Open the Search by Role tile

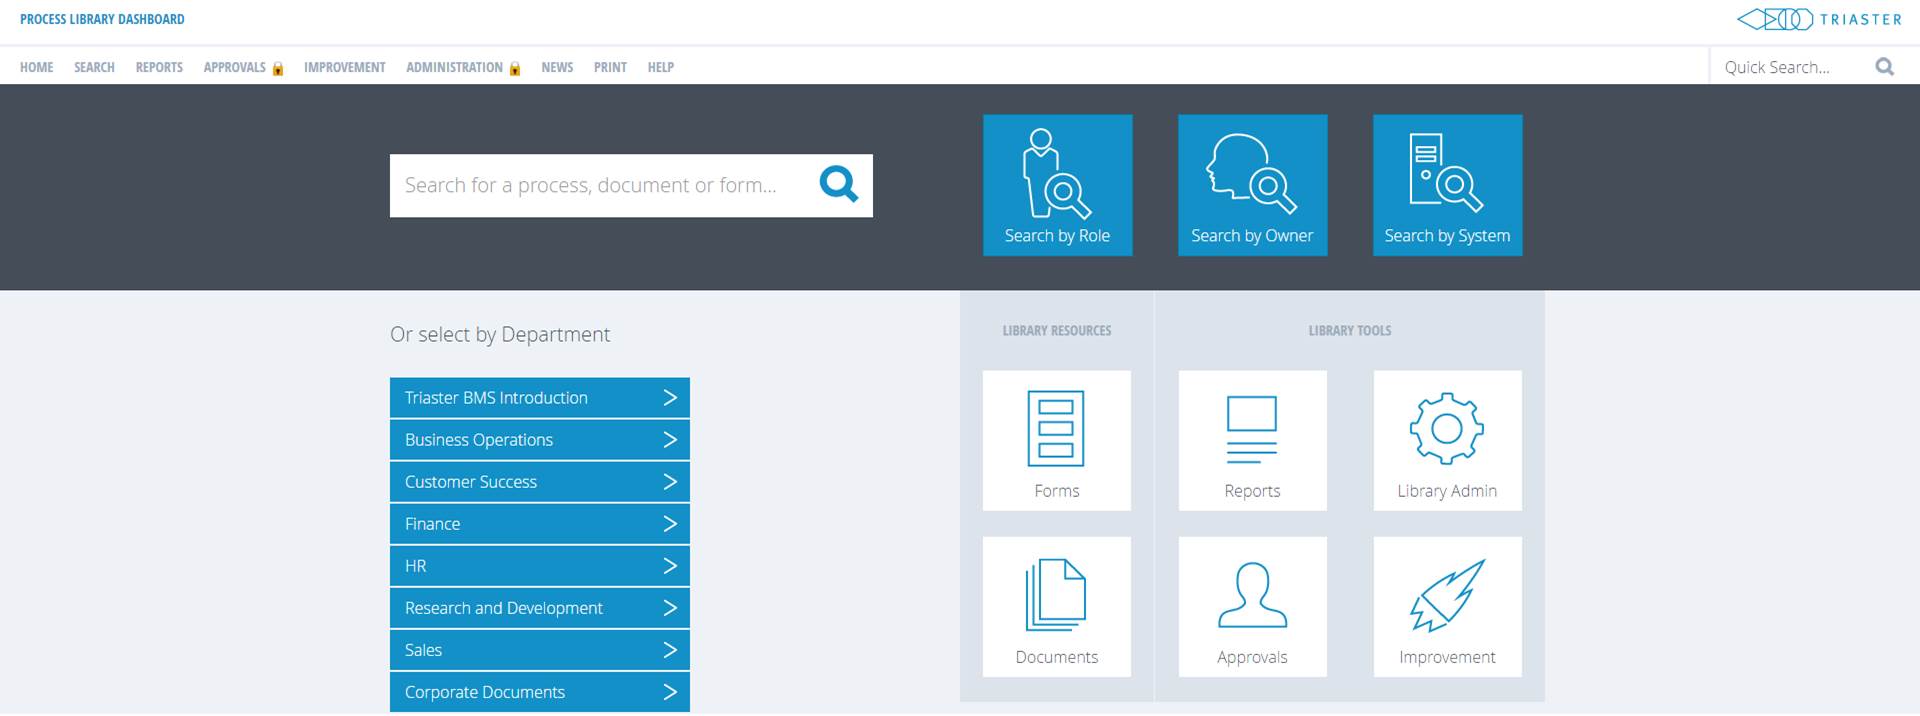pyautogui.click(x=1057, y=185)
